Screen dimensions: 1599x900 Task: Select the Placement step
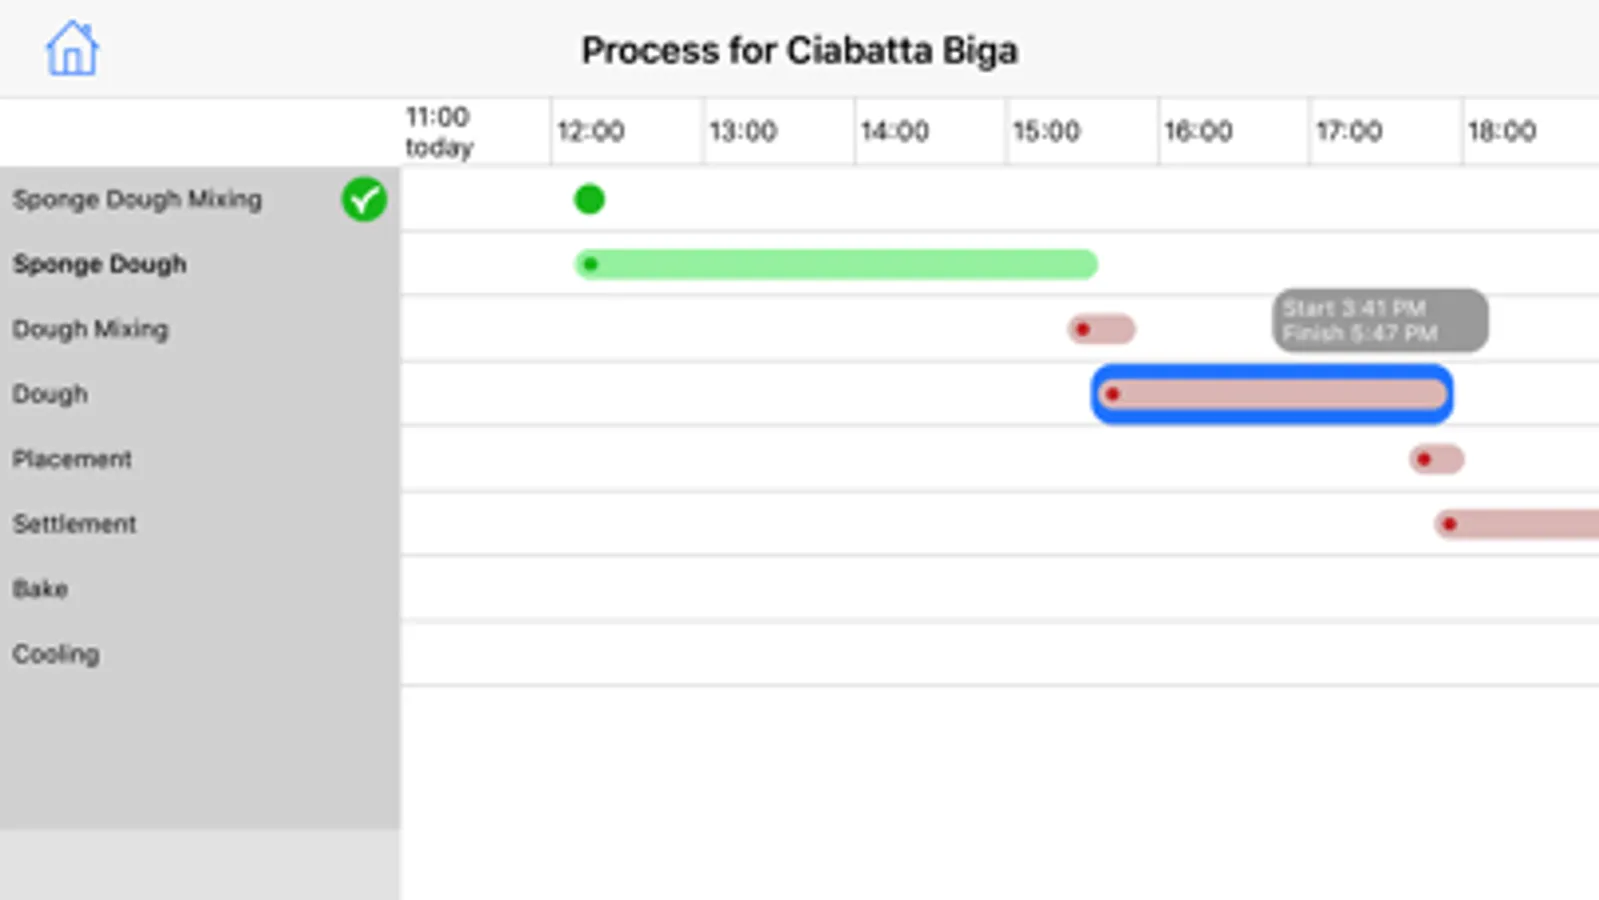pos(72,459)
